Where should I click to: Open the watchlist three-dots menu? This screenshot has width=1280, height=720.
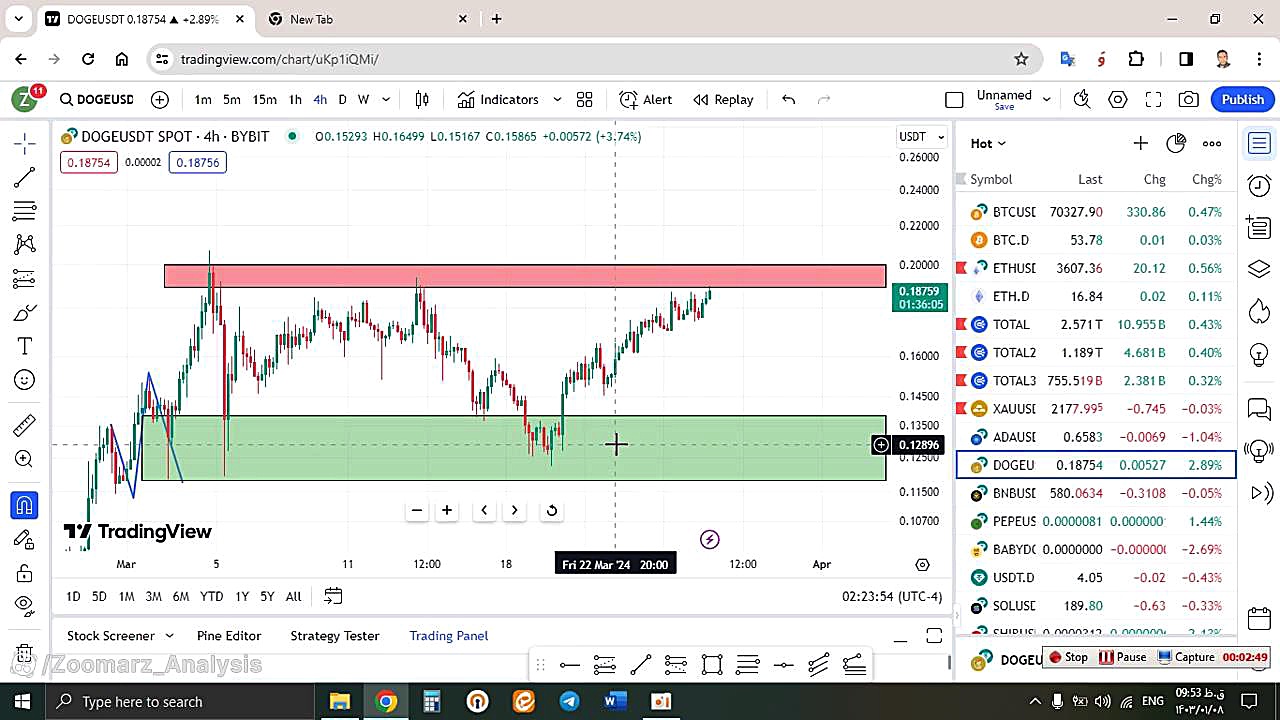point(1212,143)
